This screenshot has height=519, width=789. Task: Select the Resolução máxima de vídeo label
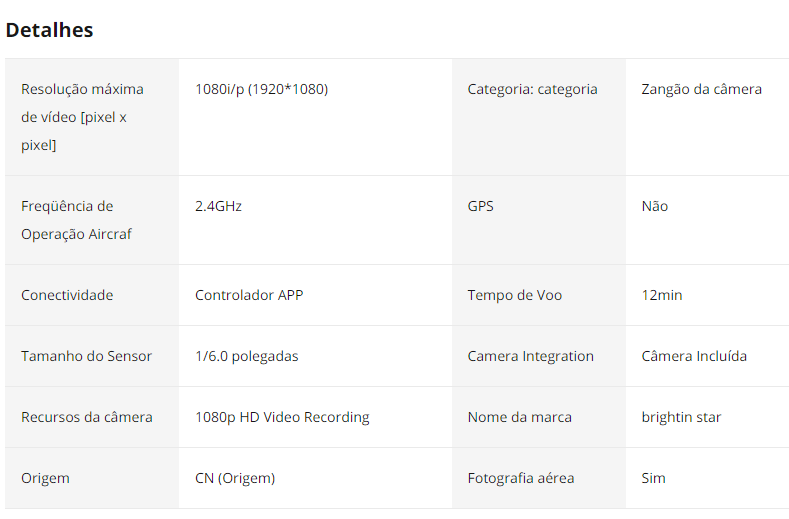tap(82, 117)
